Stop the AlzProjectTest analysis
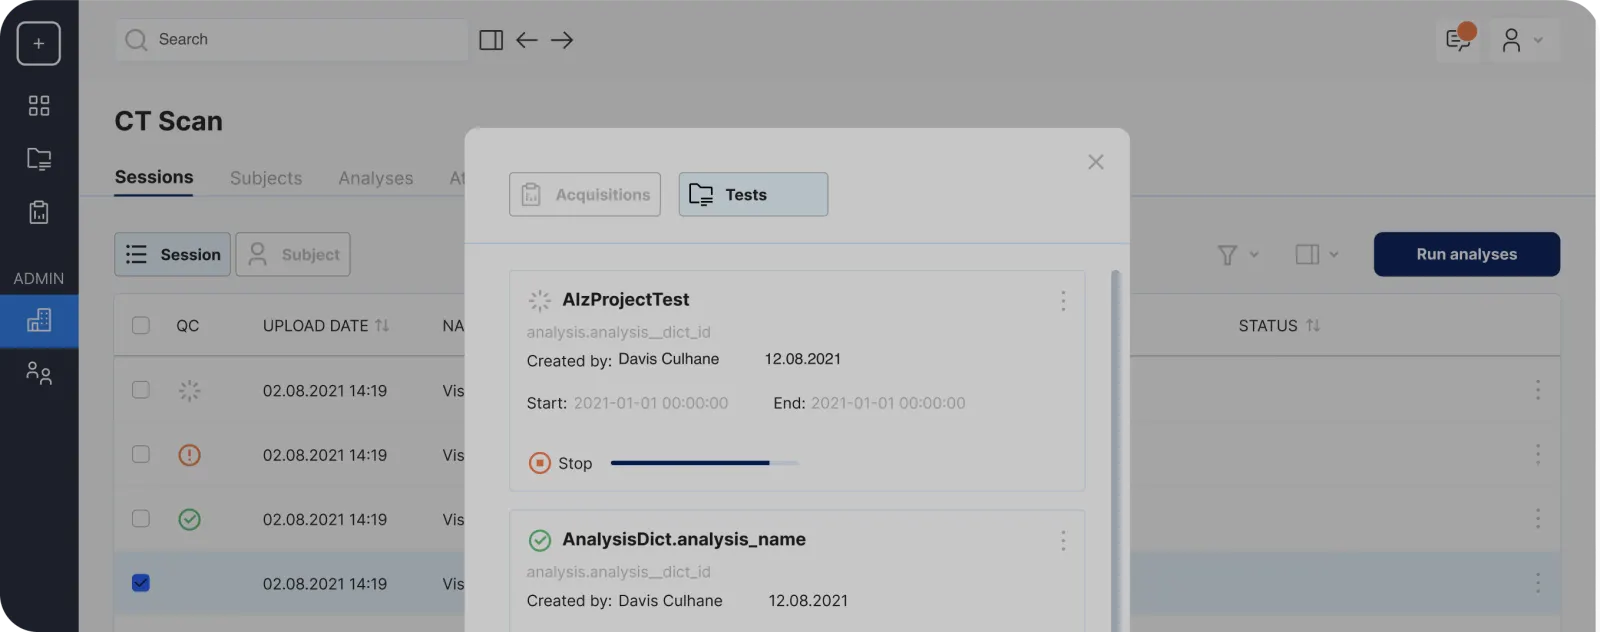 (560, 463)
